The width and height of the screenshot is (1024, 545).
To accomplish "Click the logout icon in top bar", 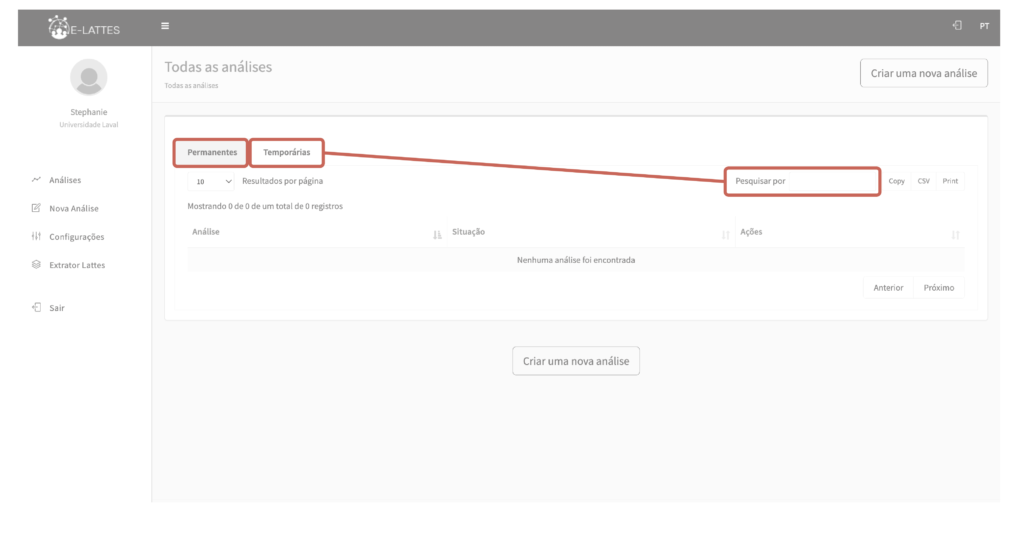I will tap(957, 26).
